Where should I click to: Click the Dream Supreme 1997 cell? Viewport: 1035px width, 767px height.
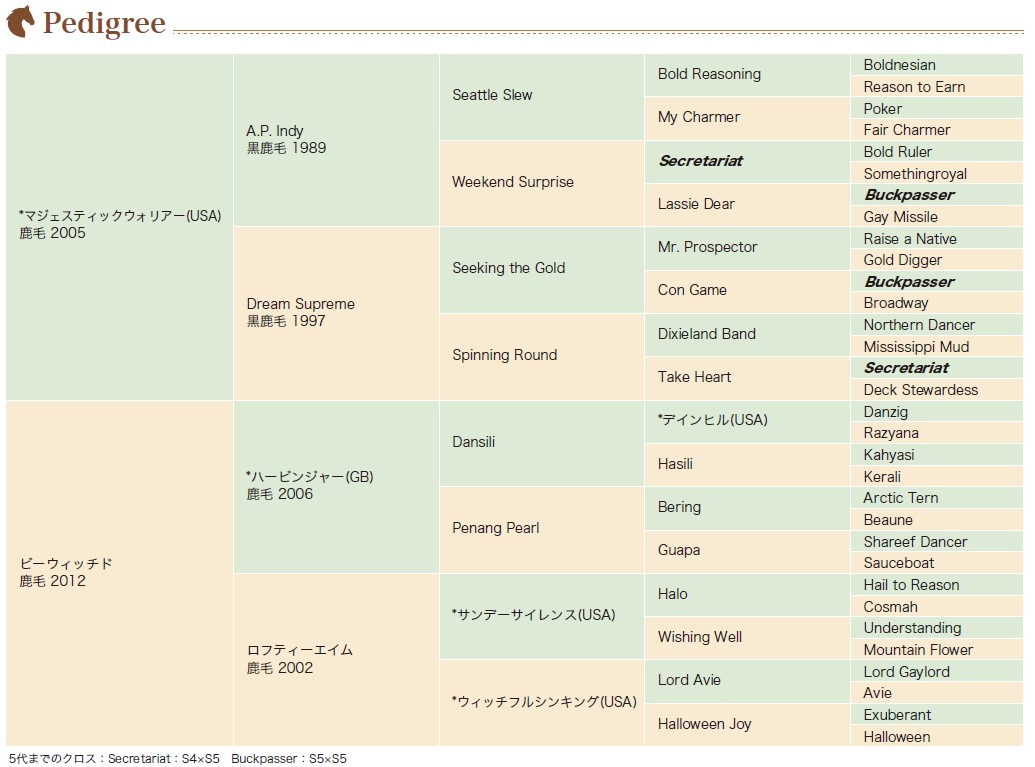pos(336,314)
